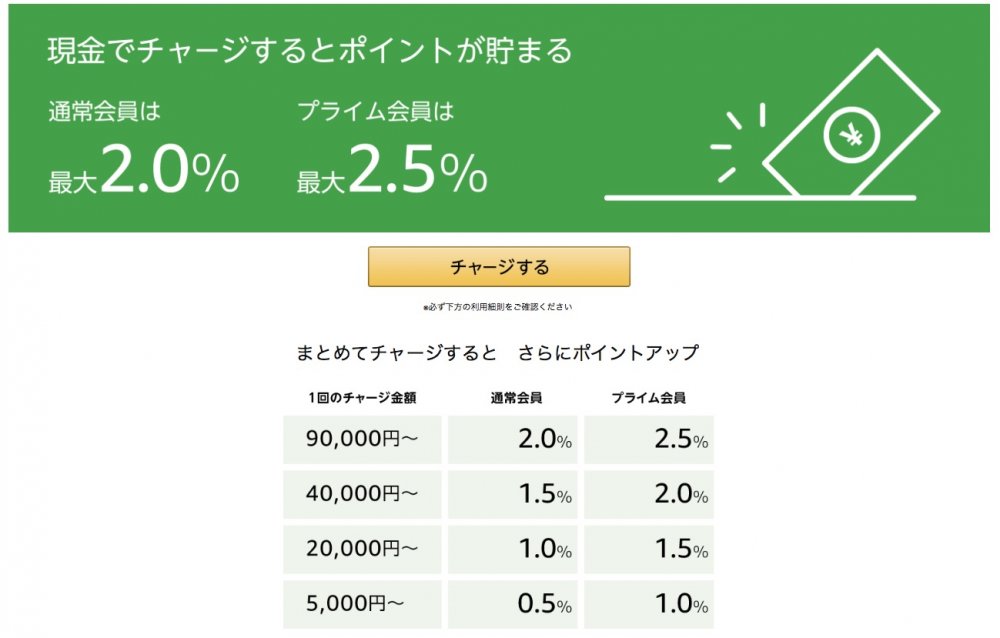Click the まとめてチャージすると heading
Viewport: 1000px width, 638px height.
point(397,353)
